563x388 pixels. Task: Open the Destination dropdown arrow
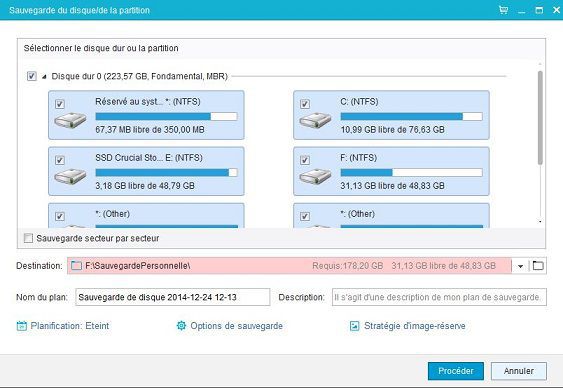click(x=520, y=266)
